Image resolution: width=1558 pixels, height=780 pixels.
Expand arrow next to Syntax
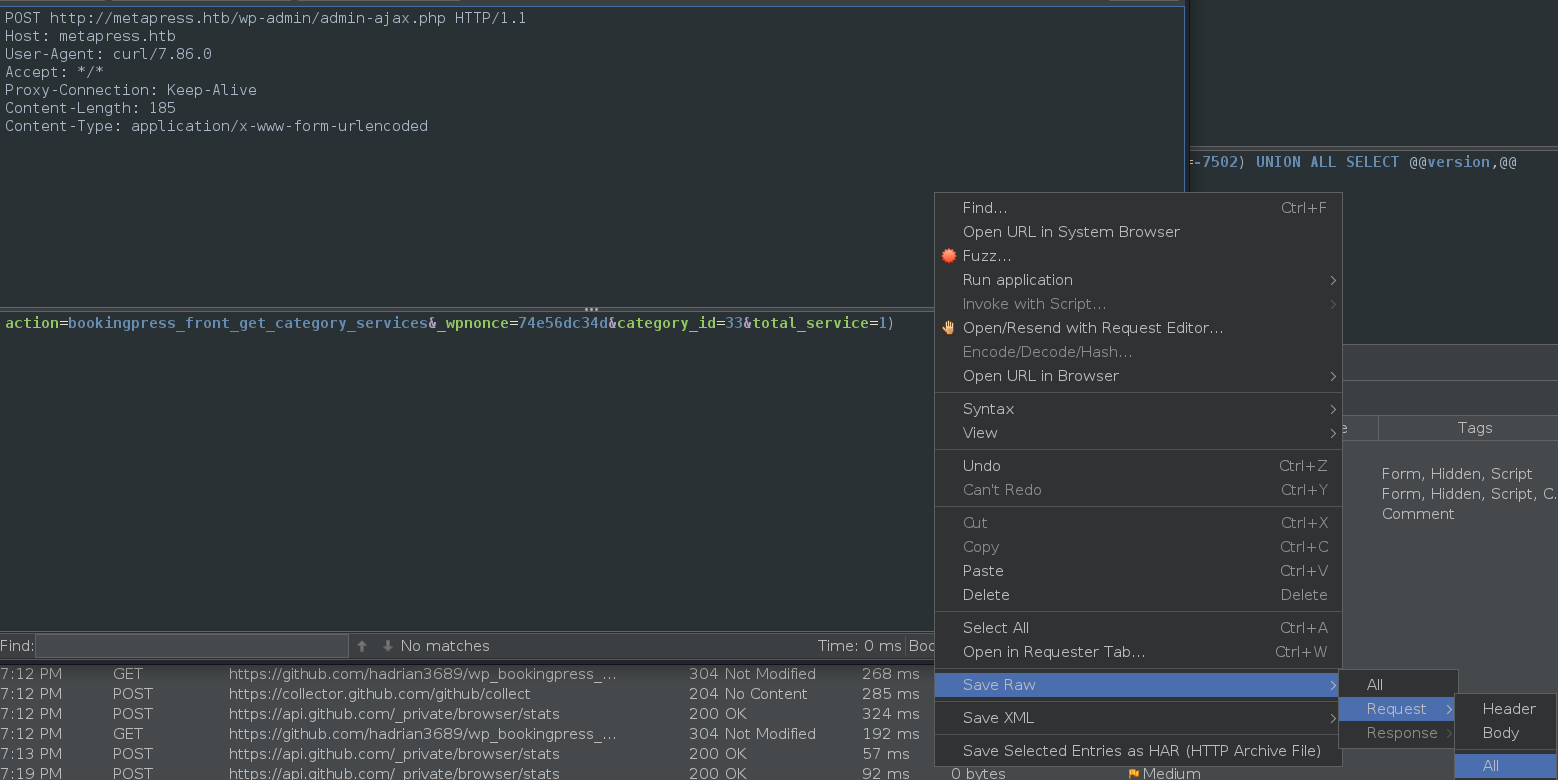(1333, 409)
